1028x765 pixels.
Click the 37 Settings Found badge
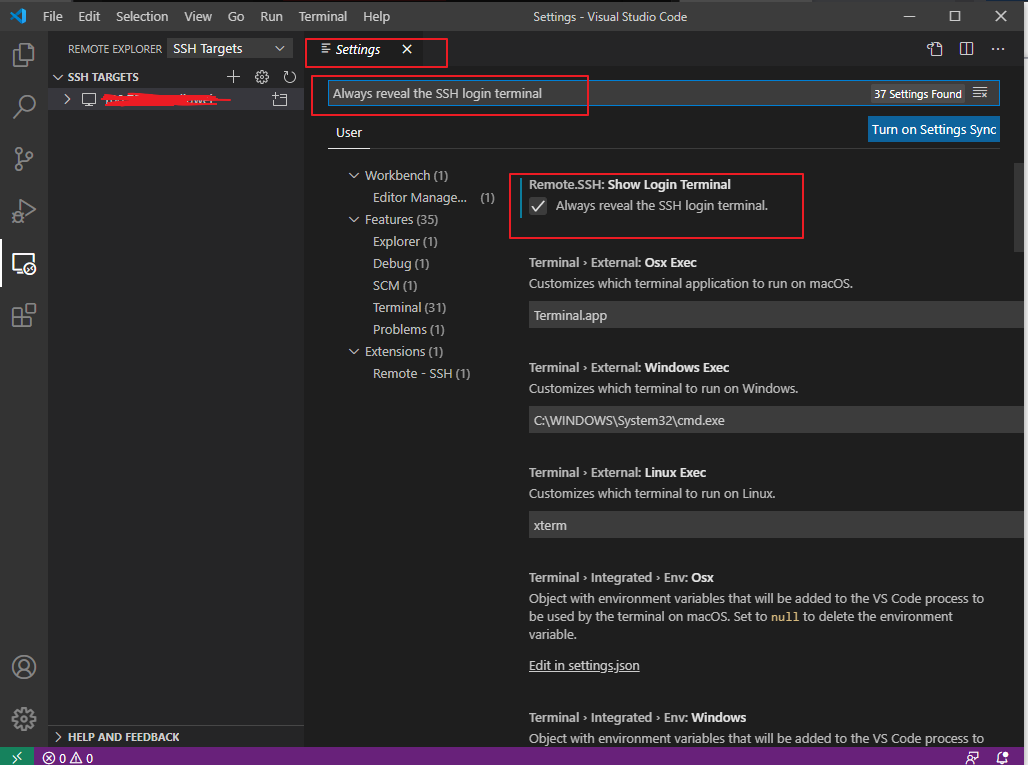(x=917, y=94)
